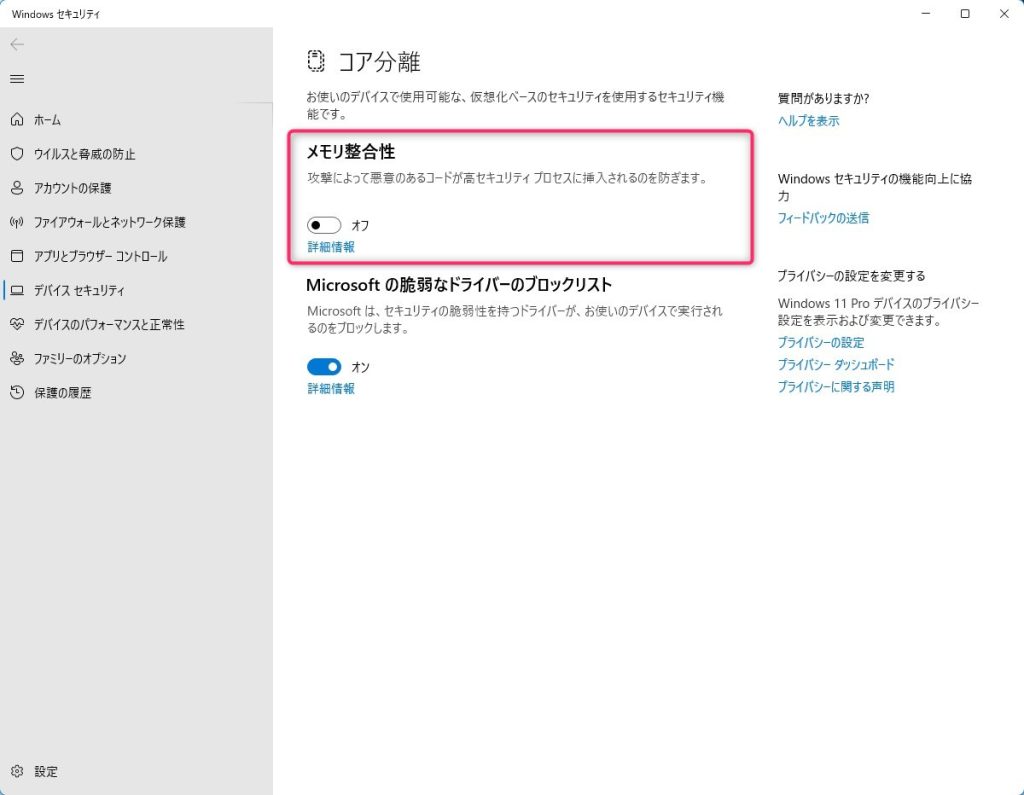Enable the メモリ整合性 toggle switch
The image size is (1024, 795).
[324, 225]
